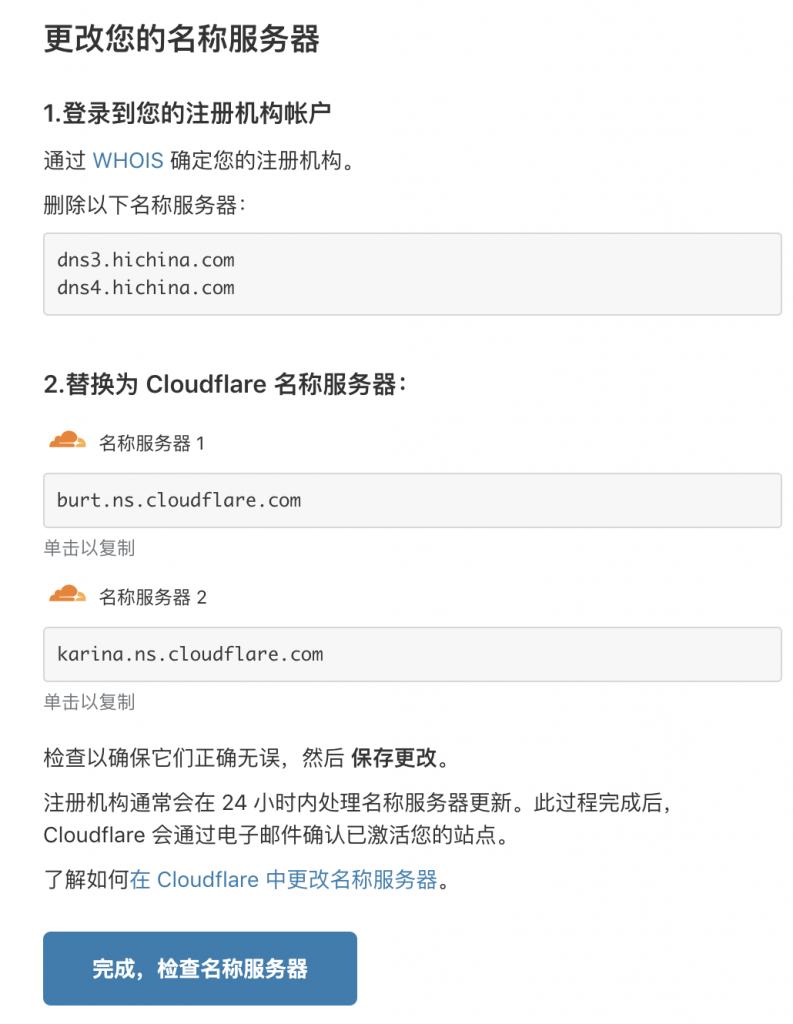Click the Cloudflare cloud icon beside 名称服务器 1

click(68, 441)
